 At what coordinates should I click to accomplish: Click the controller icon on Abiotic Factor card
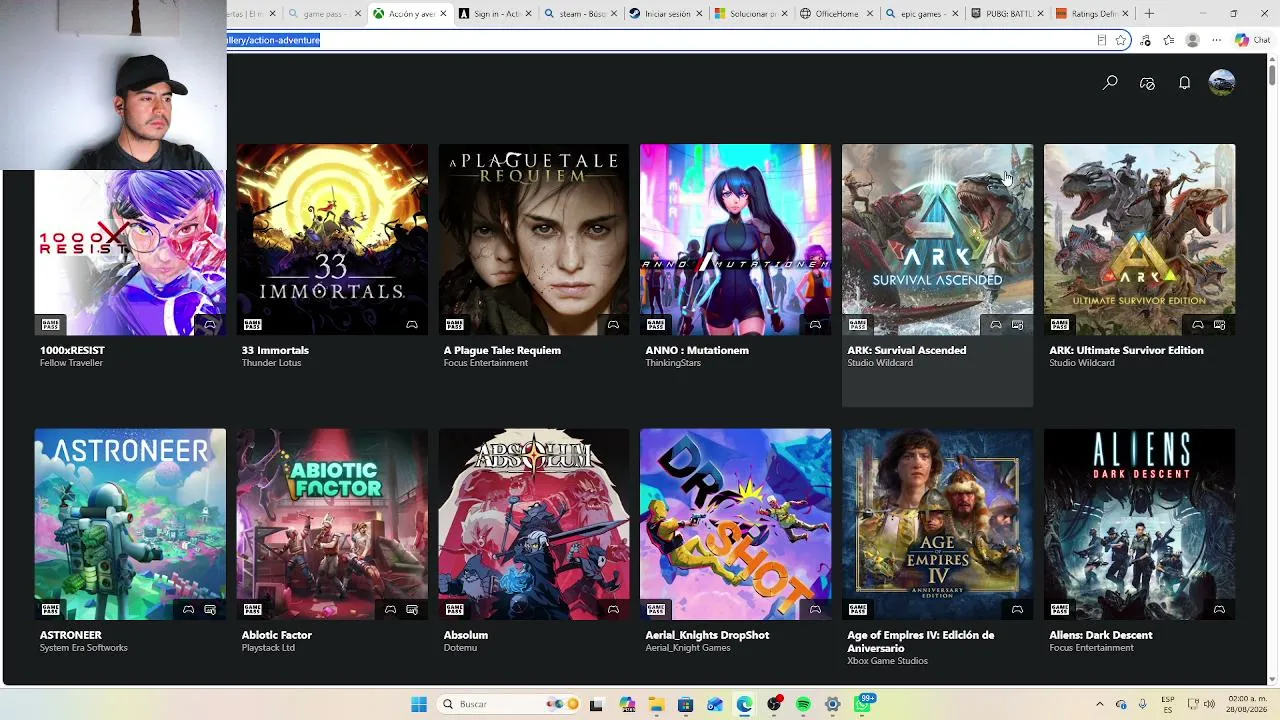(390, 609)
